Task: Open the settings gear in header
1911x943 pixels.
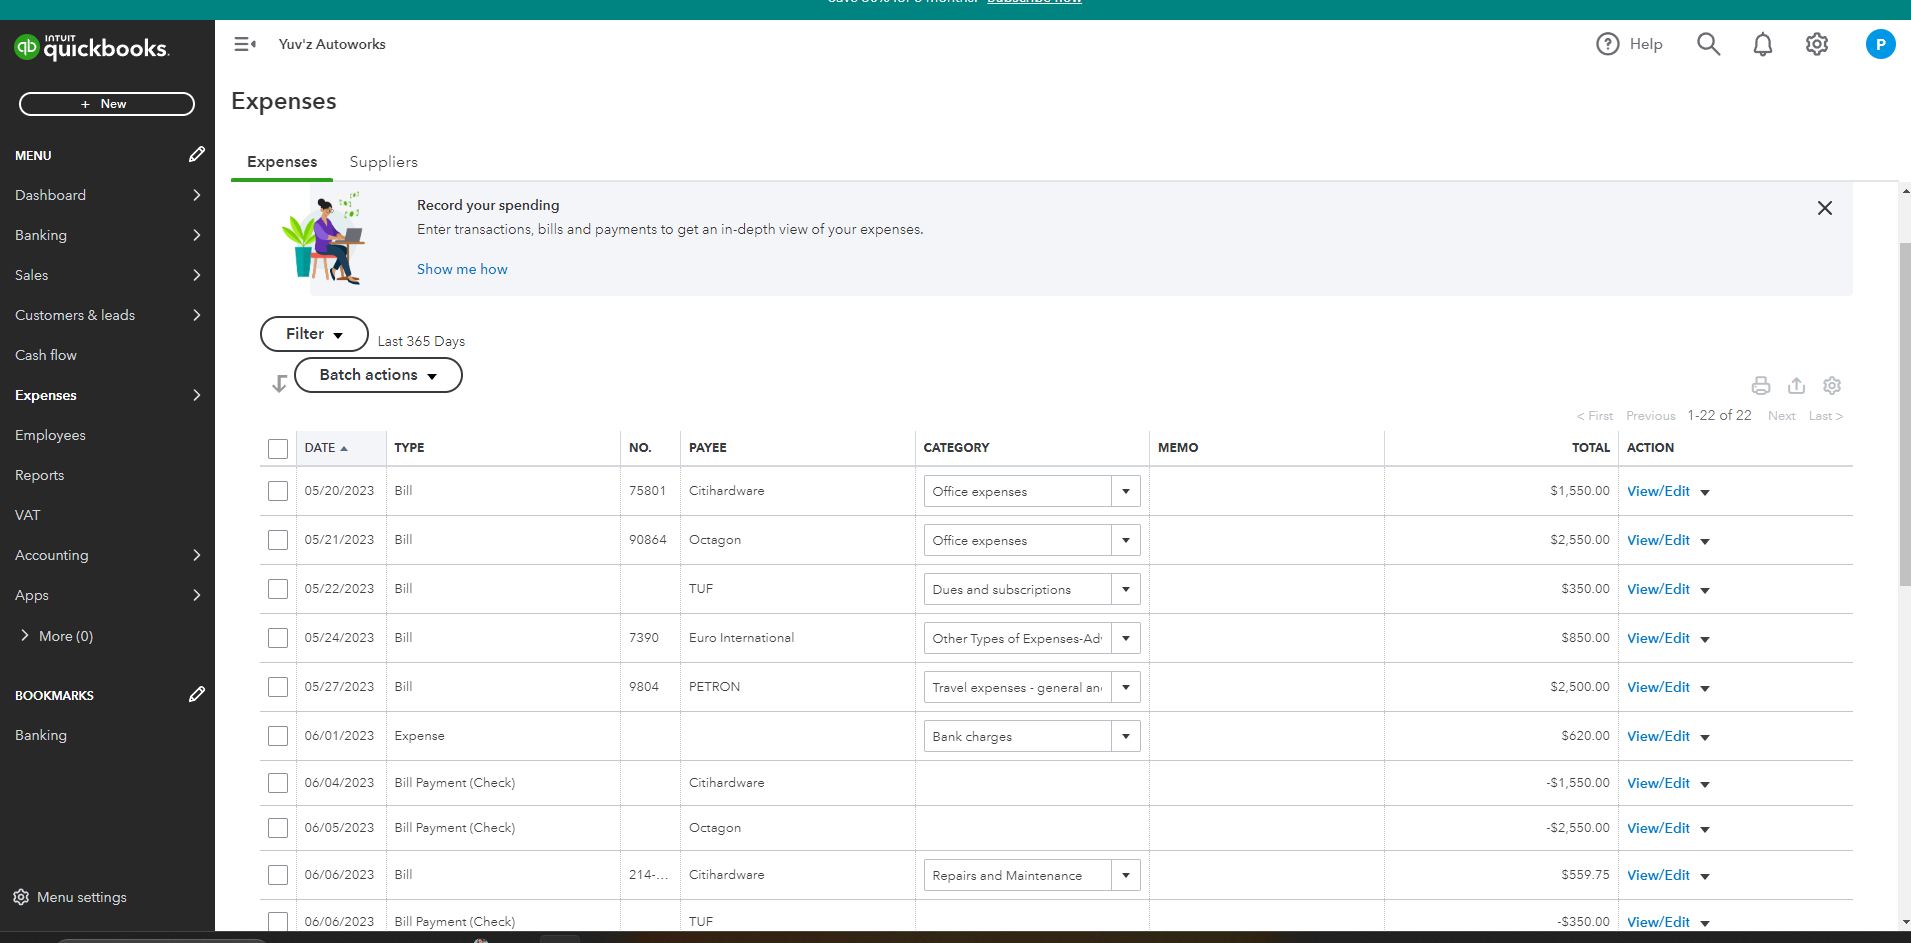Action: [x=1817, y=44]
